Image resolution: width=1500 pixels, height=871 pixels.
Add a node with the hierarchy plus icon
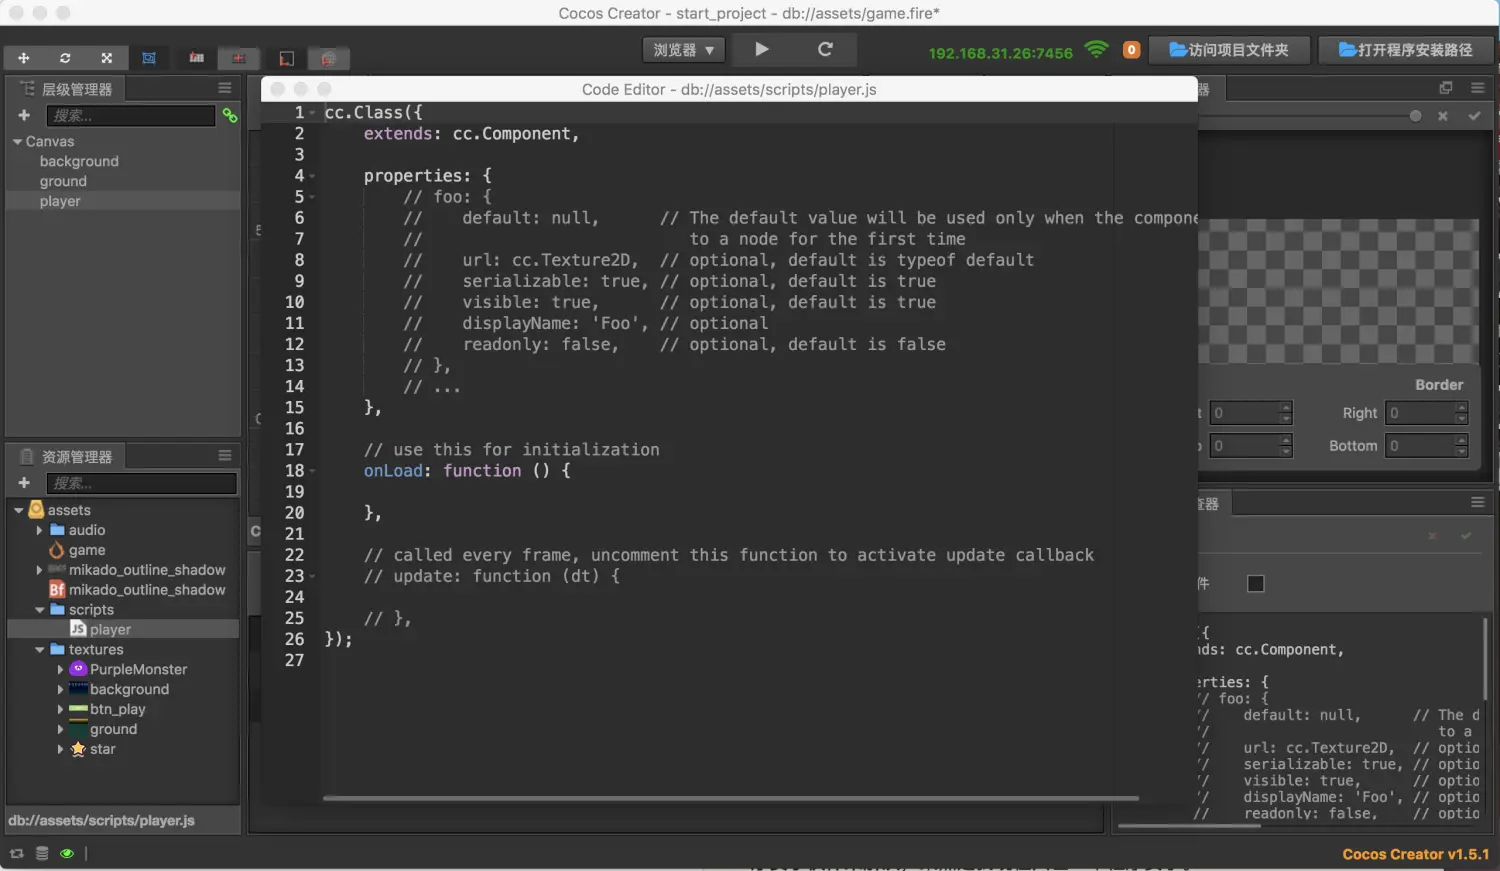[24, 116]
